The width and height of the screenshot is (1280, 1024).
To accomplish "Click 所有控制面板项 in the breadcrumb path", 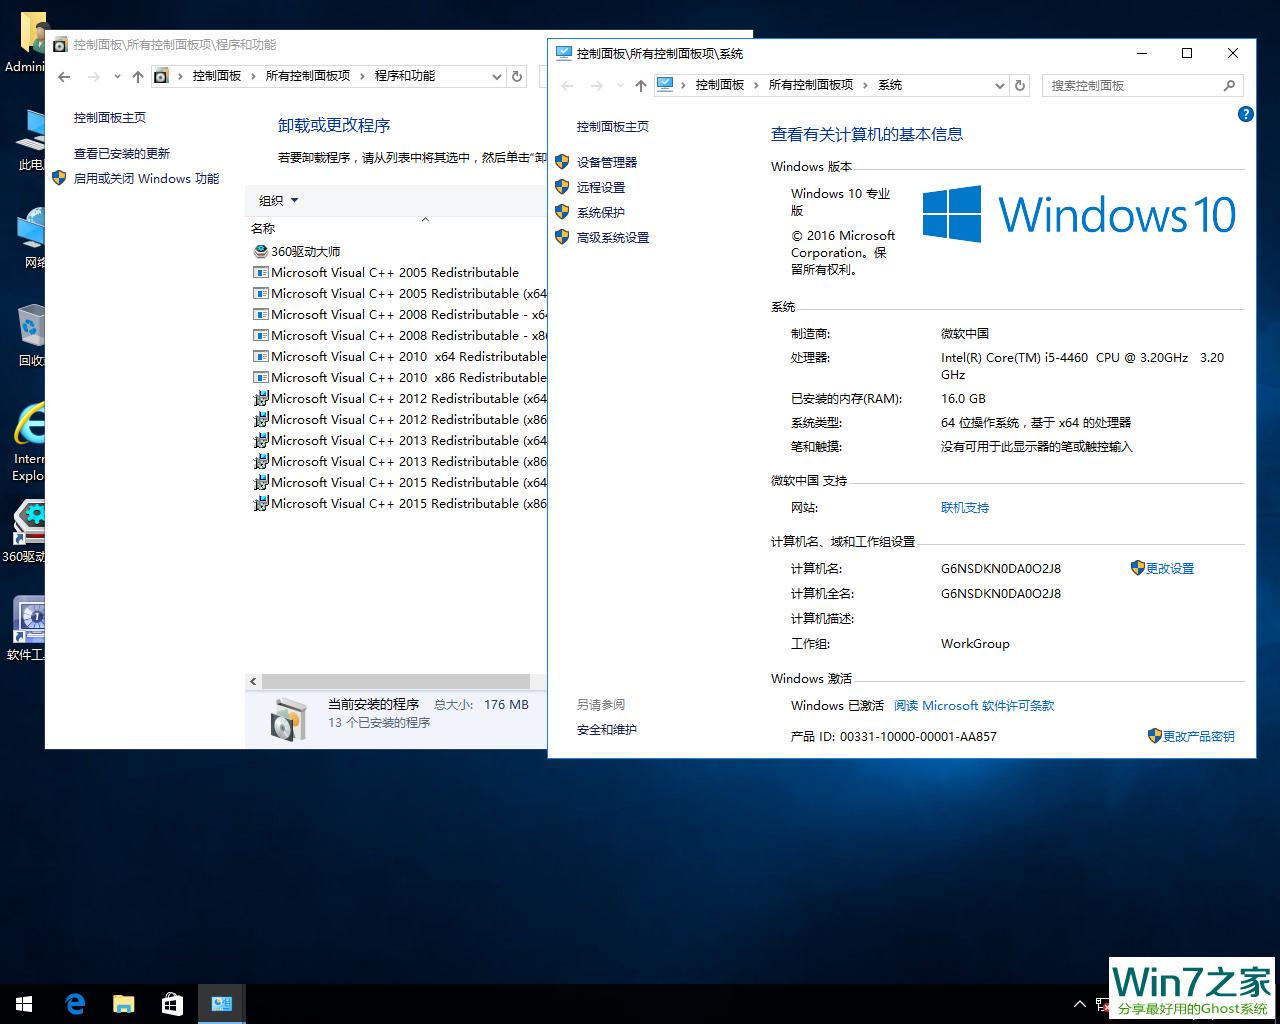I will (811, 85).
